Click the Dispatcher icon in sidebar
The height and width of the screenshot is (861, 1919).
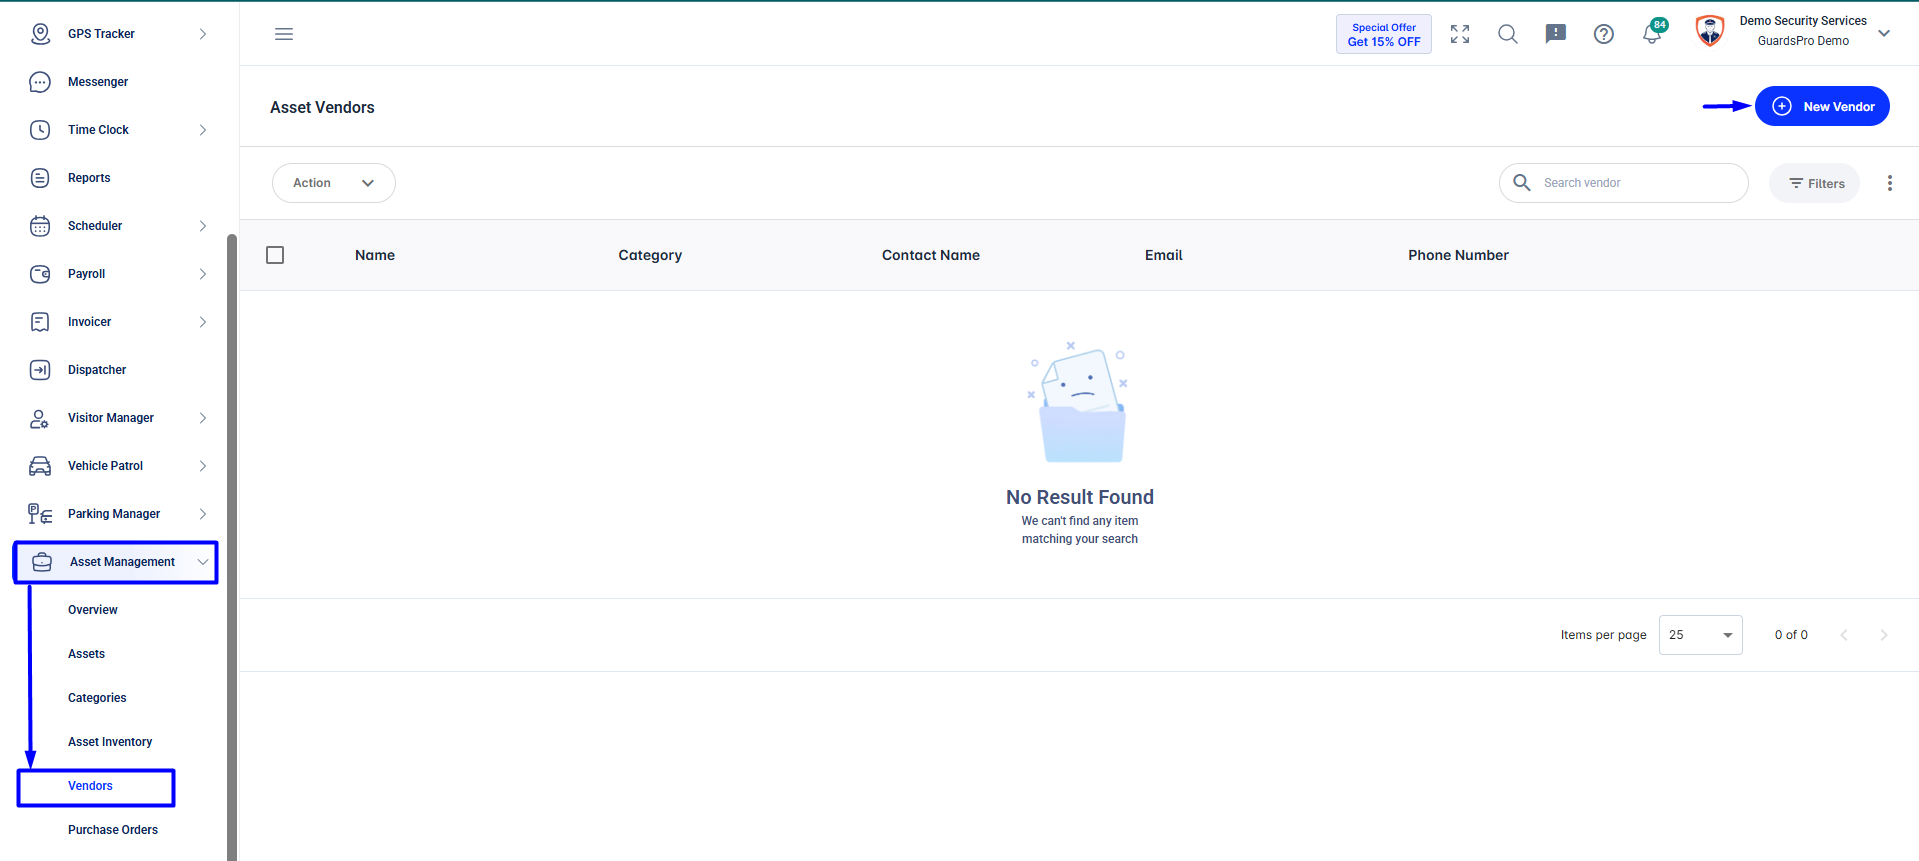click(40, 370)
